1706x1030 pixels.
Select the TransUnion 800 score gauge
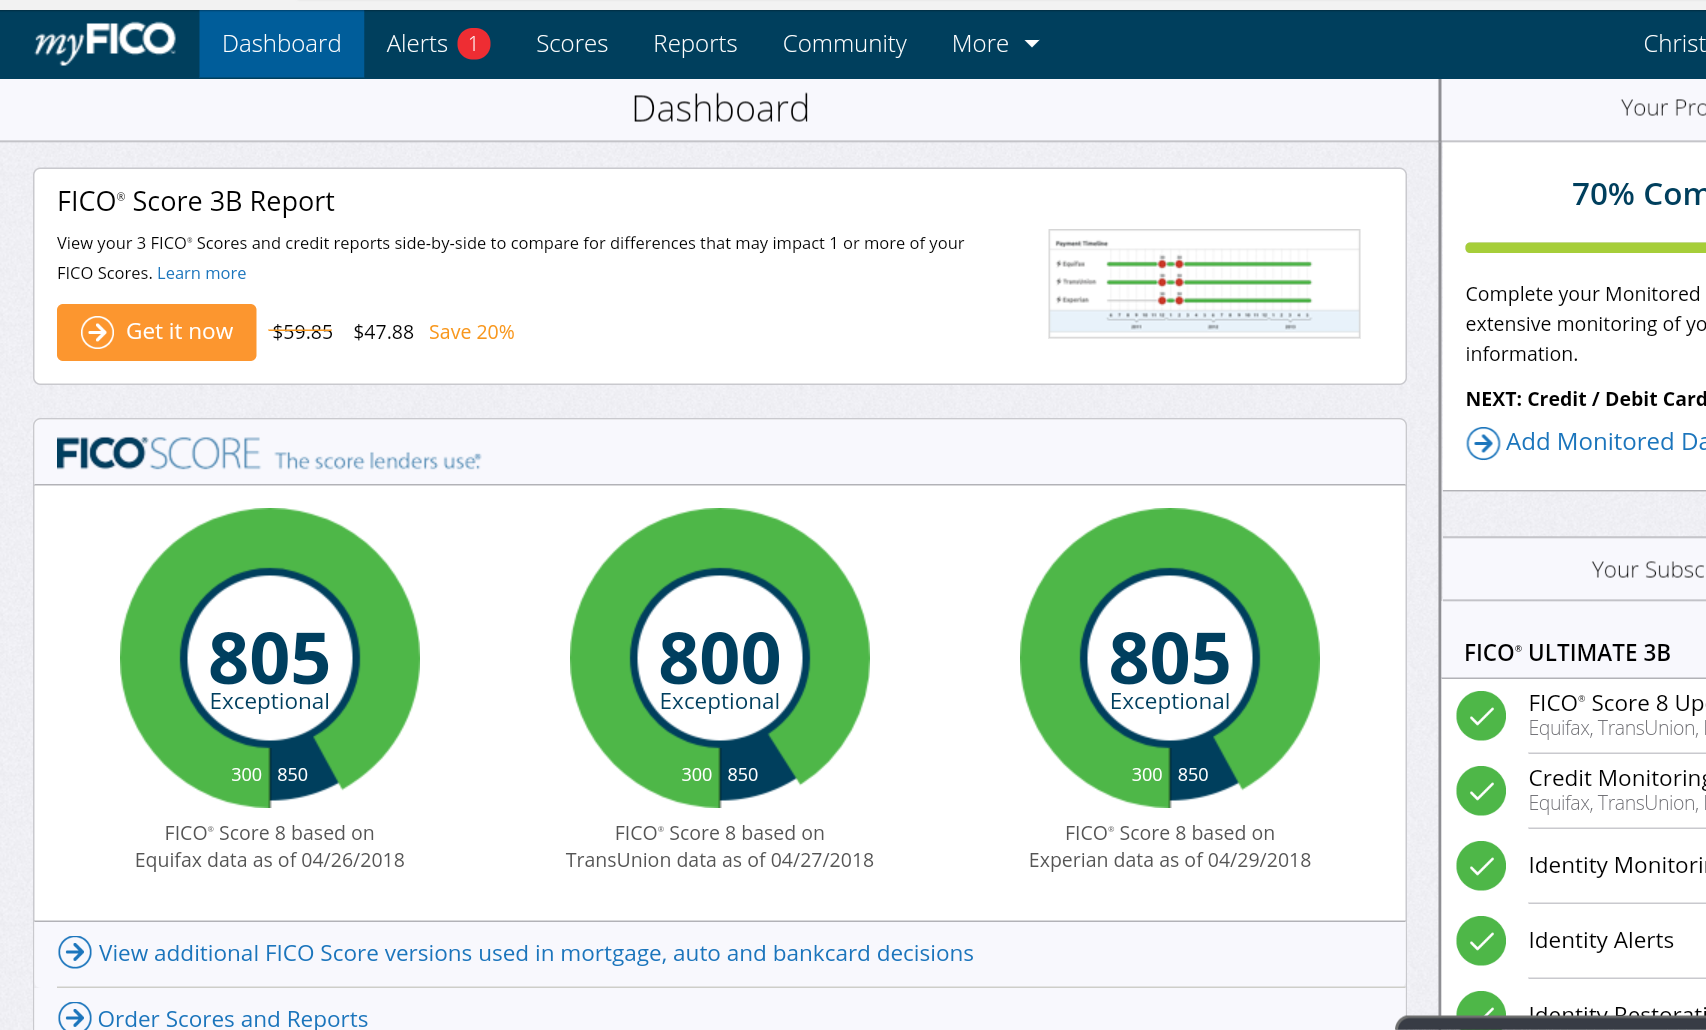(x=720, y=658)
